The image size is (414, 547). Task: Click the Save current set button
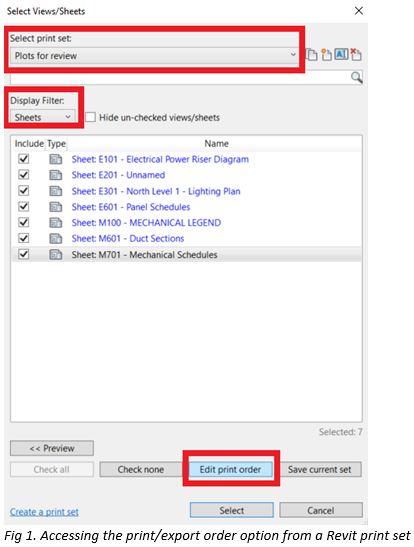[x=320, y=470]
